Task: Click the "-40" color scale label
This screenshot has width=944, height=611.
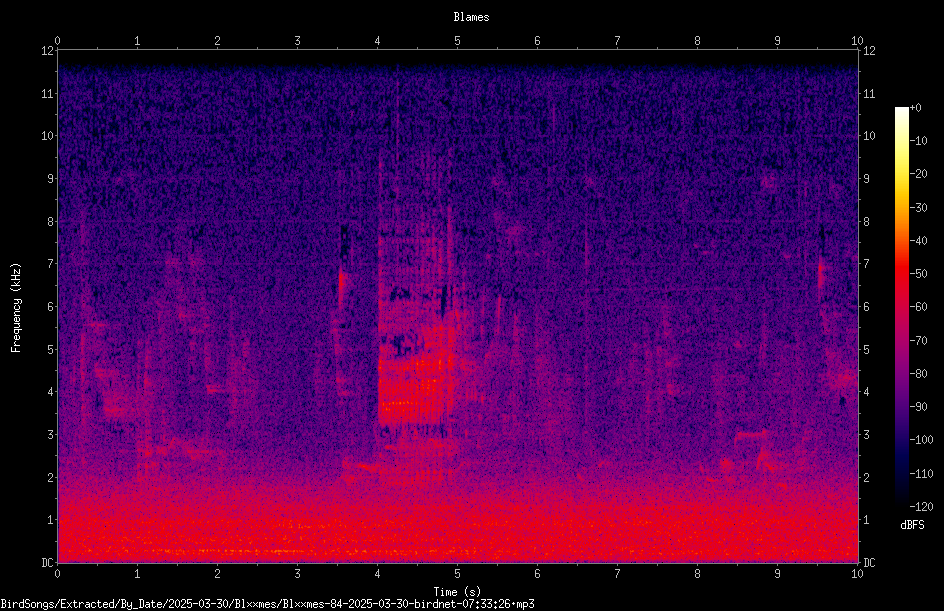Action: (919, 241)
